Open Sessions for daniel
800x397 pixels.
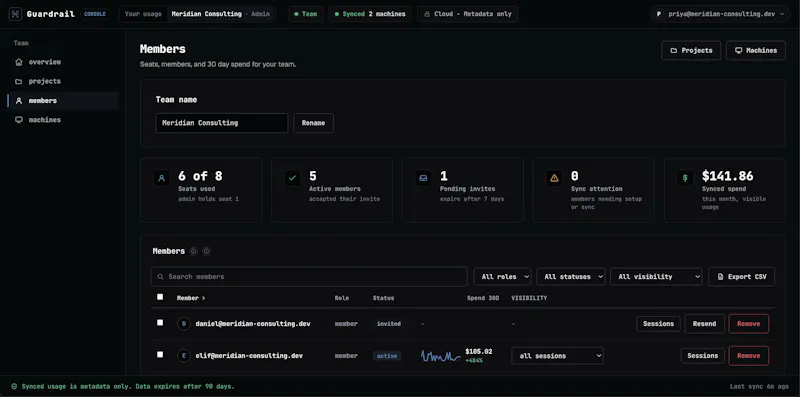[658, 324]
